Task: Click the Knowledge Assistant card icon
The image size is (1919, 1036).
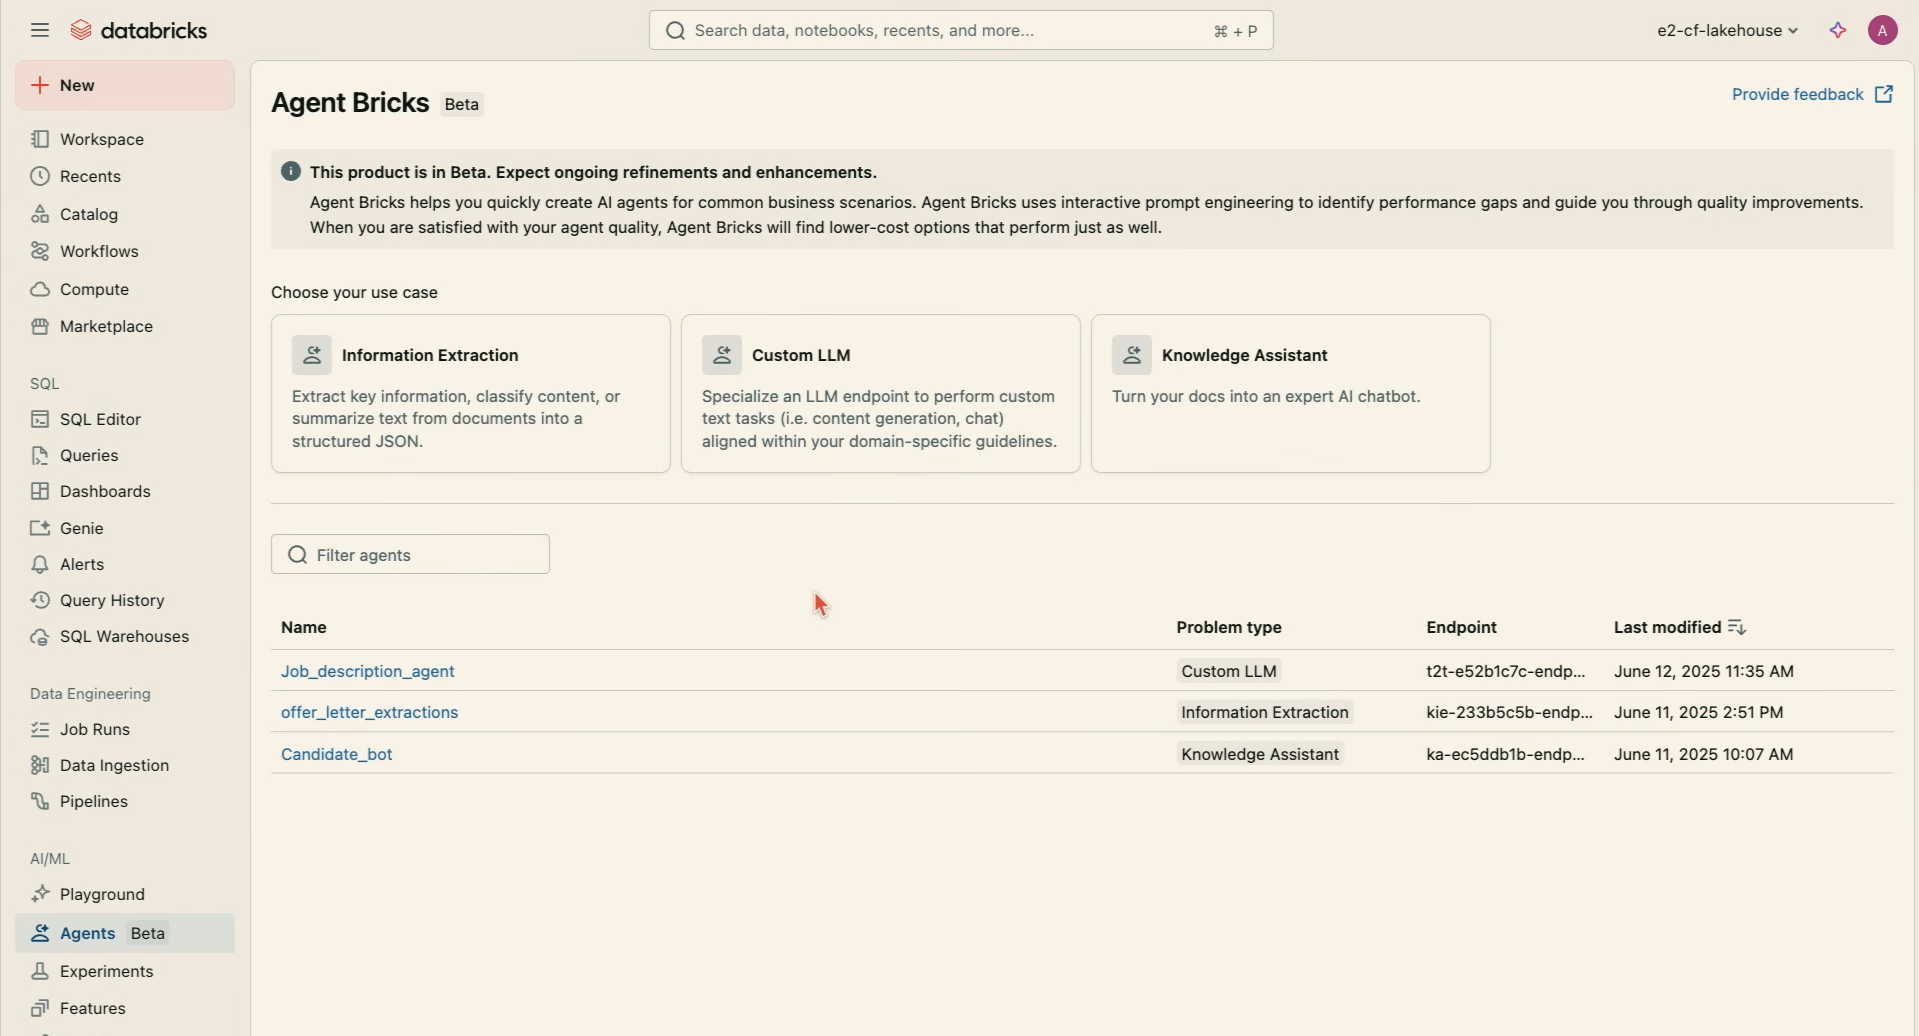Action: pos(1132,355)
